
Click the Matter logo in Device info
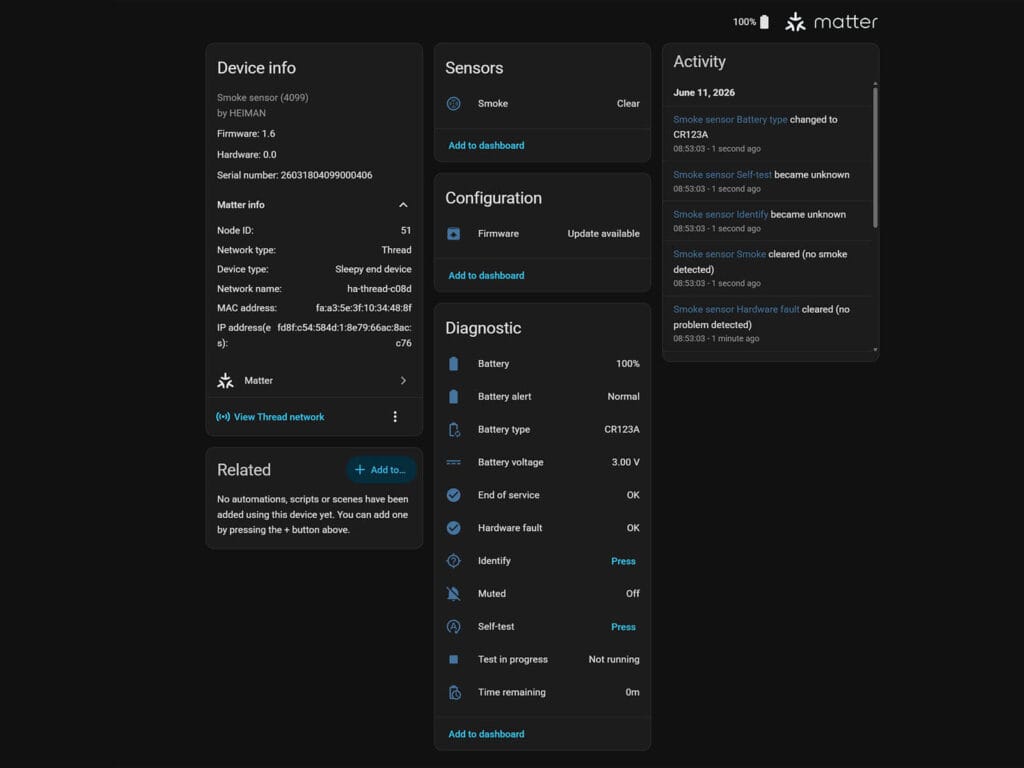tap(225, 381)
